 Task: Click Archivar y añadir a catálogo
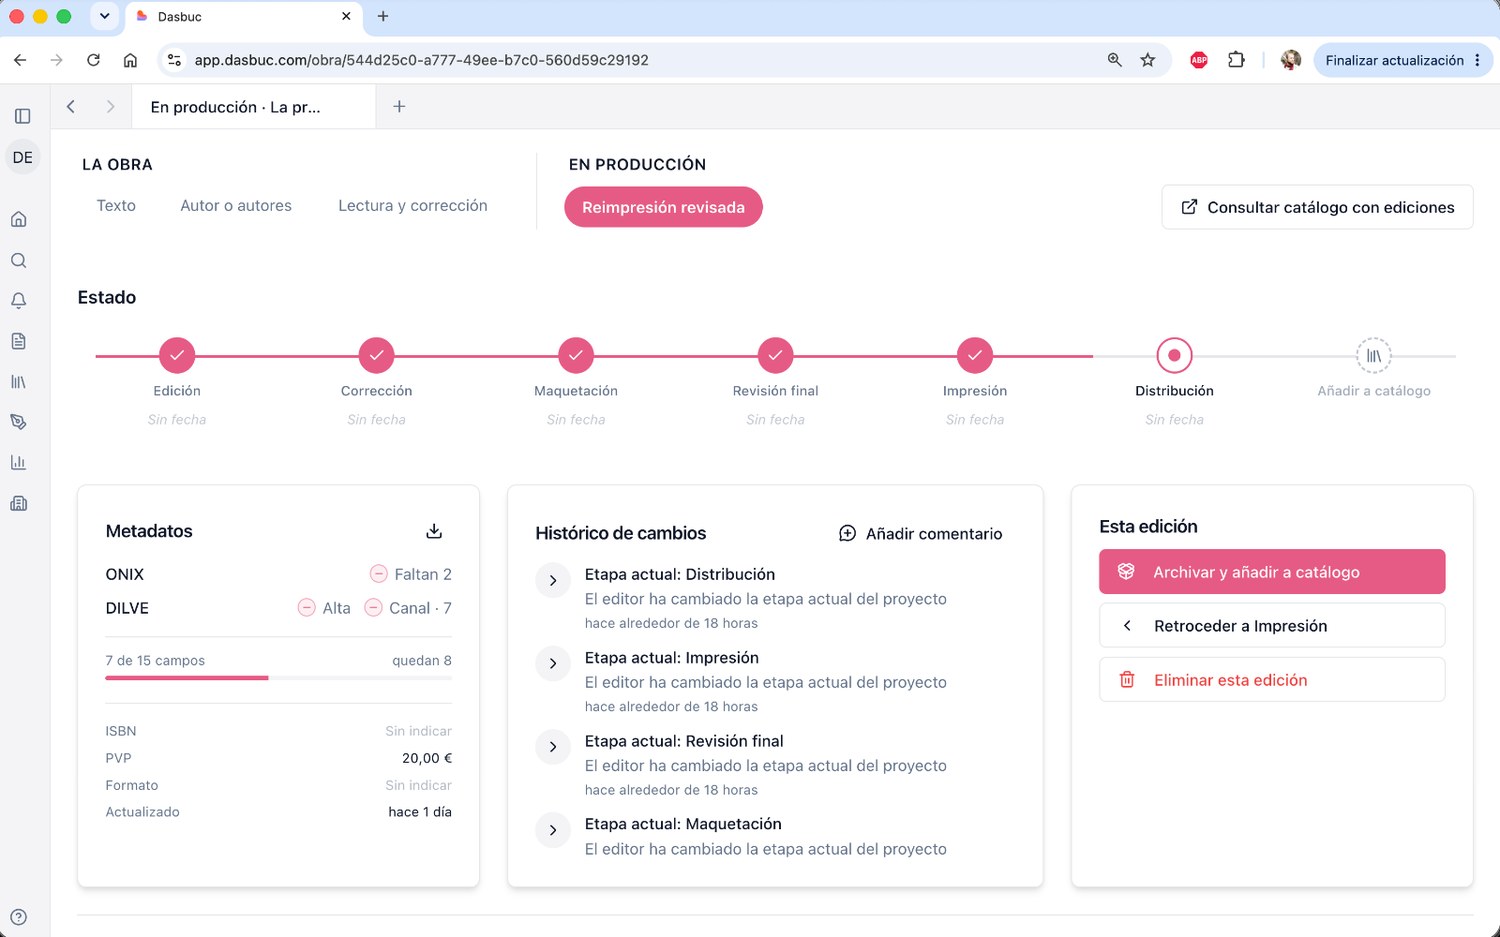tap(1272, 572)
